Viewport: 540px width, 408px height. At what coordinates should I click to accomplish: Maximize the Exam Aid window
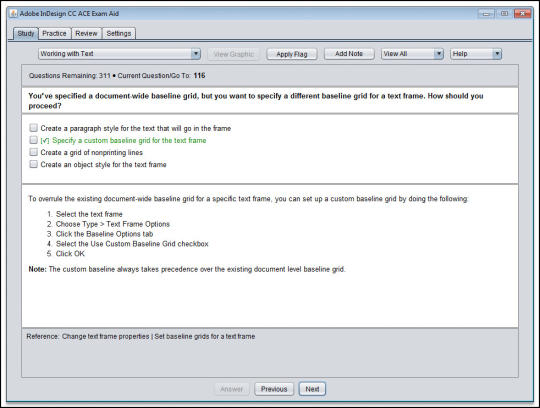504,14
